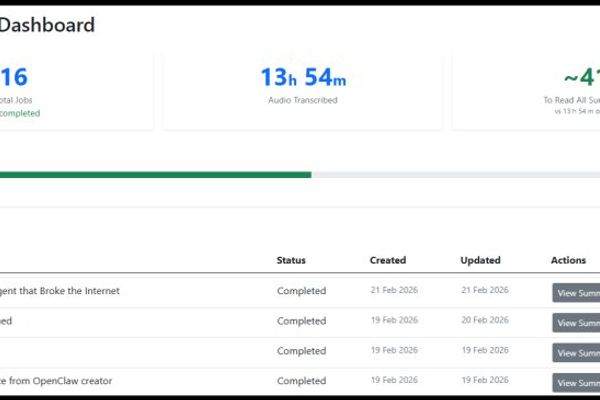Click the total jobs count '16'
The width and height of the screenshot is (600, 400).
click(14, 77)
